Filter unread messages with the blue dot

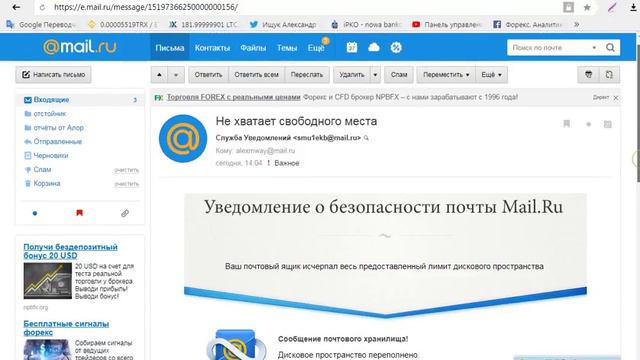coord(35,213)
